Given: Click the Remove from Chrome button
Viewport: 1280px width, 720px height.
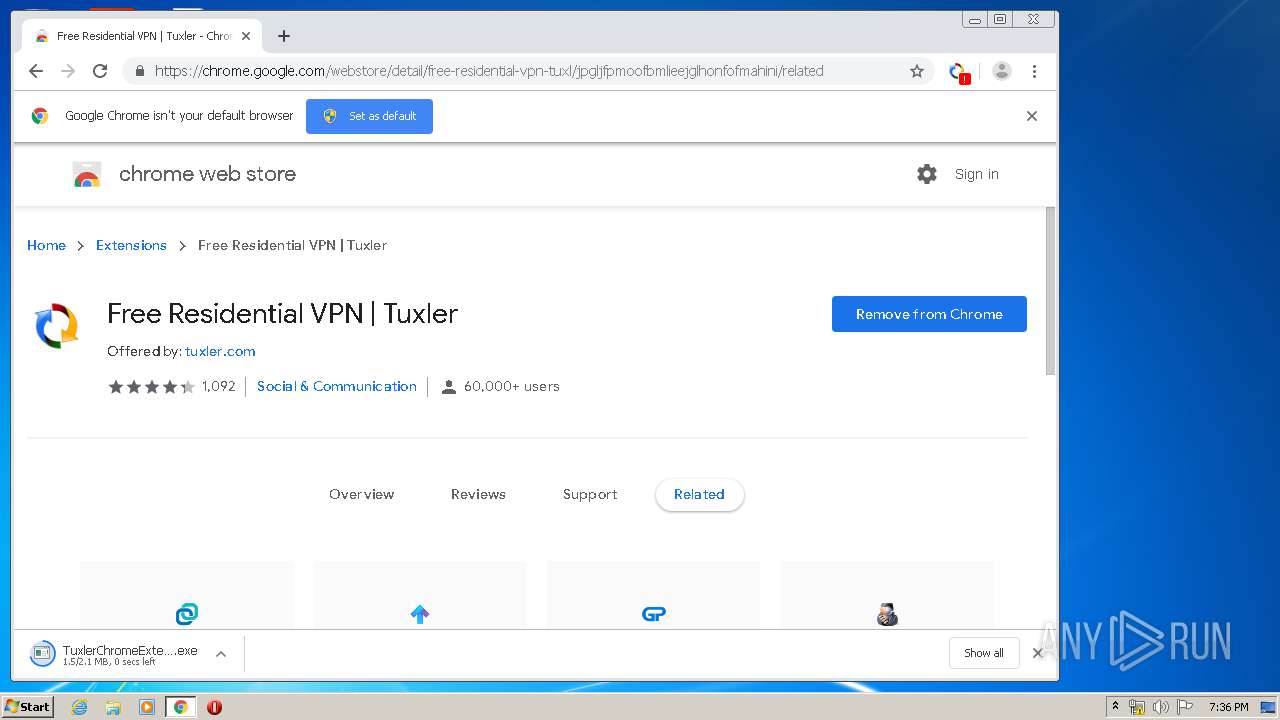Looking at the screenshot, I should (x=929, y=314).
